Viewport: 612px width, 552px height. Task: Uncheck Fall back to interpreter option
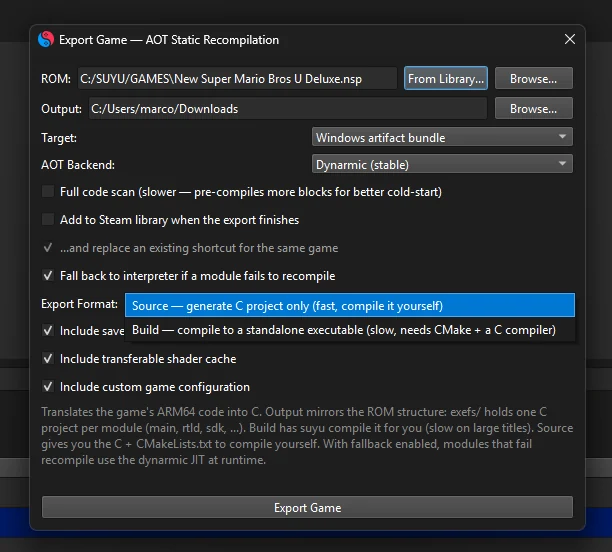click(x=48, y=276)
